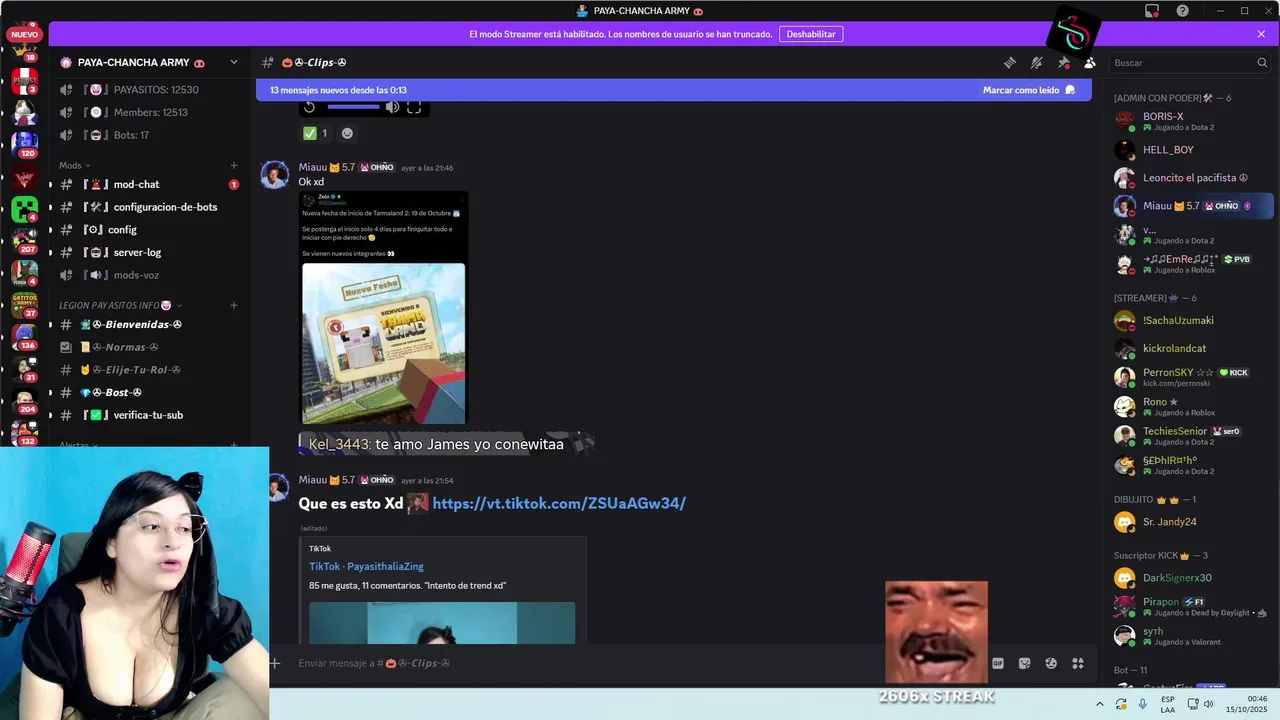This screenshot has width=1280, height=720.
Task: Open the vt.tiktok.com link
Action: (559, 503)
